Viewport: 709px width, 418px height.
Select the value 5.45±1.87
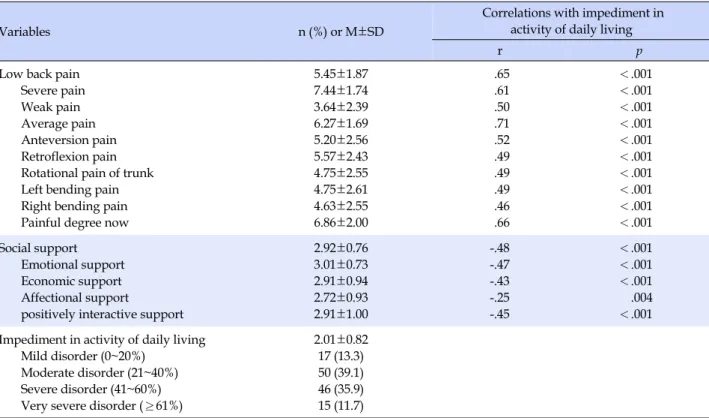(341, 74)
